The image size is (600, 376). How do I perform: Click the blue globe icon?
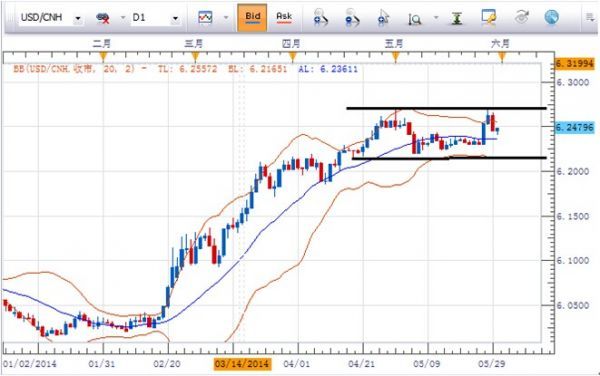click(x=551, y=17)
